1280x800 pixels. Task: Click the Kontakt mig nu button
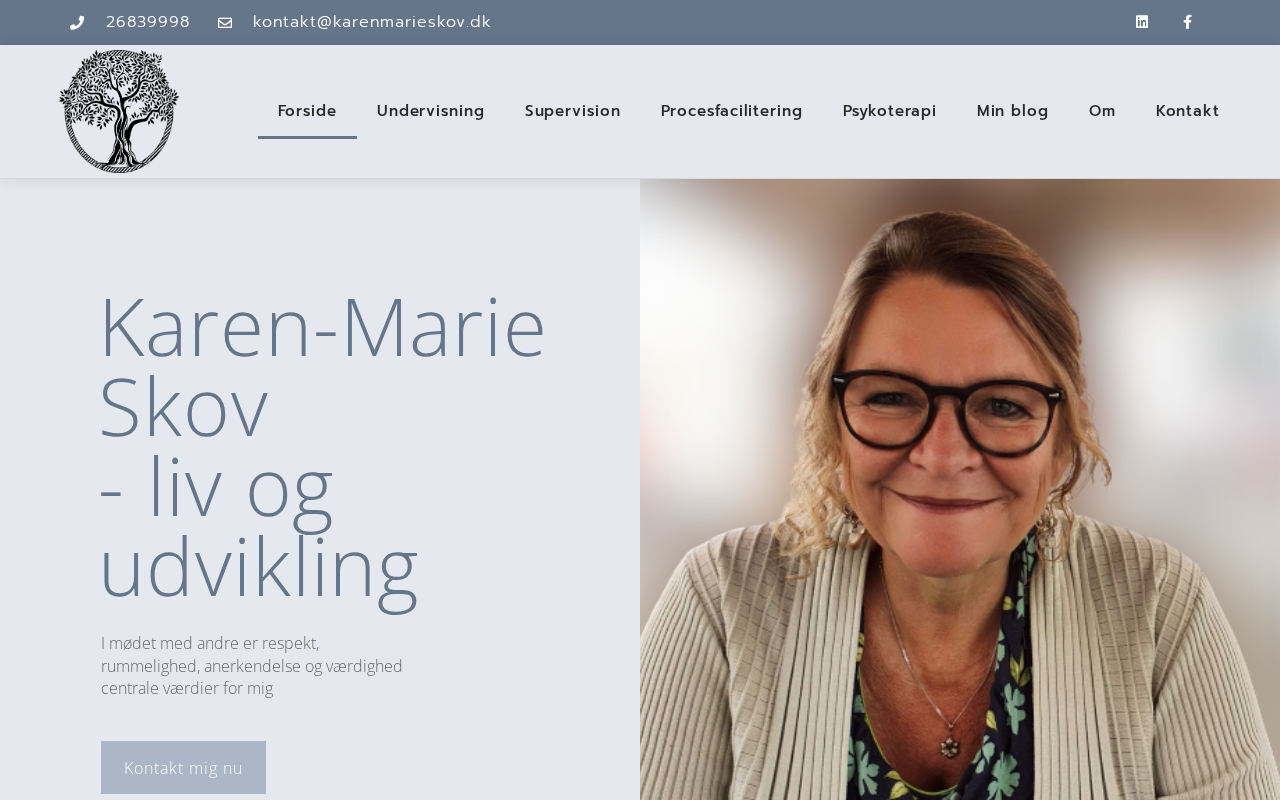pos(184,767)
